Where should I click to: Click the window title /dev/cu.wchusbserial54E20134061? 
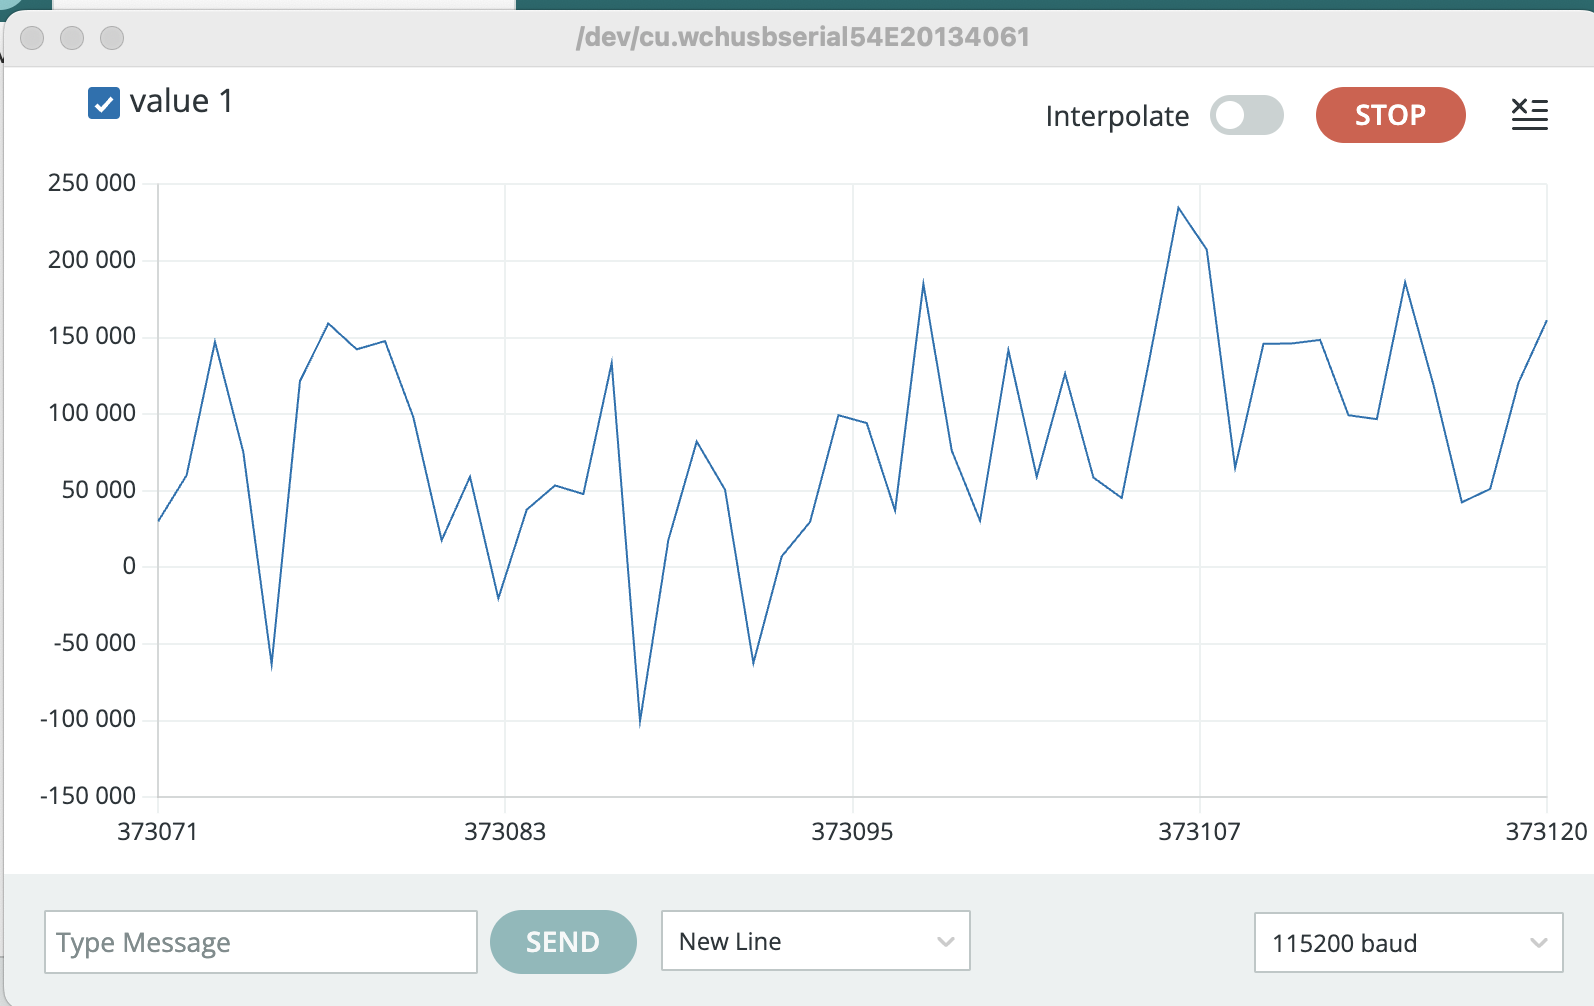tap(802, 37)
